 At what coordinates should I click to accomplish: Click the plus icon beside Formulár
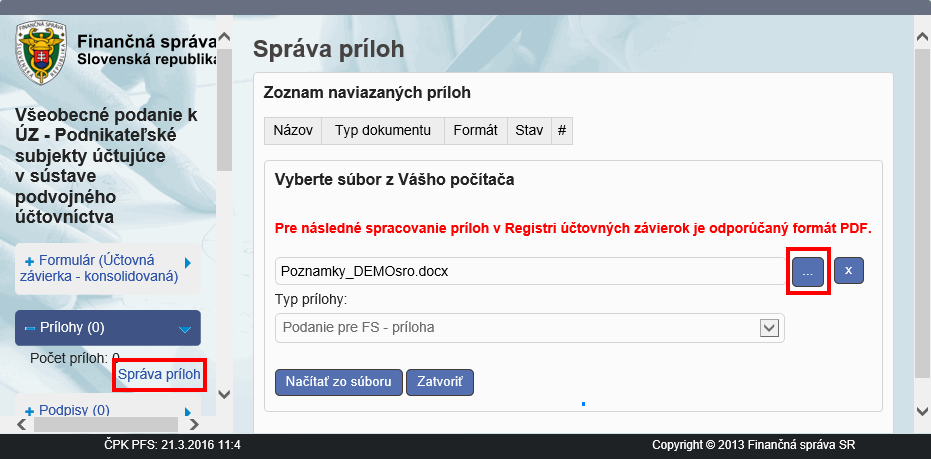point(29,261)
